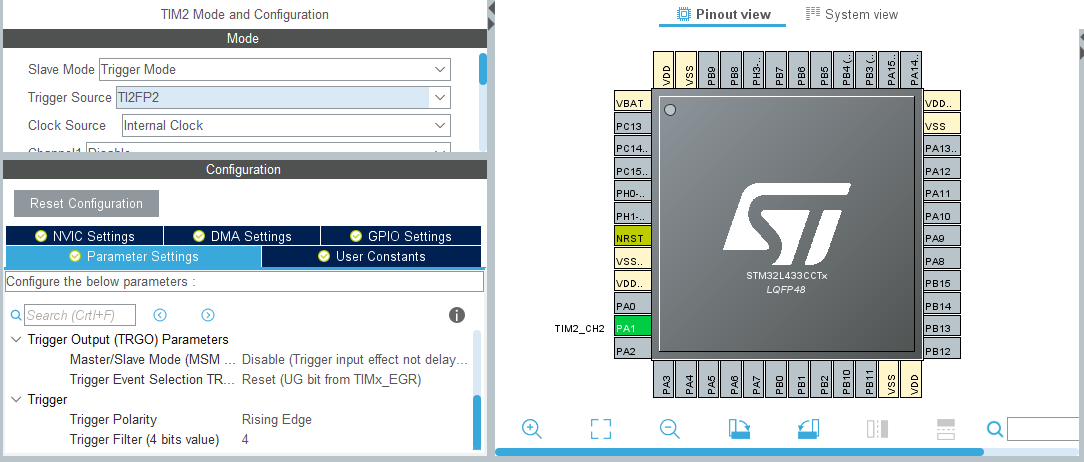Open the parameter info icon

click(457, 315)
